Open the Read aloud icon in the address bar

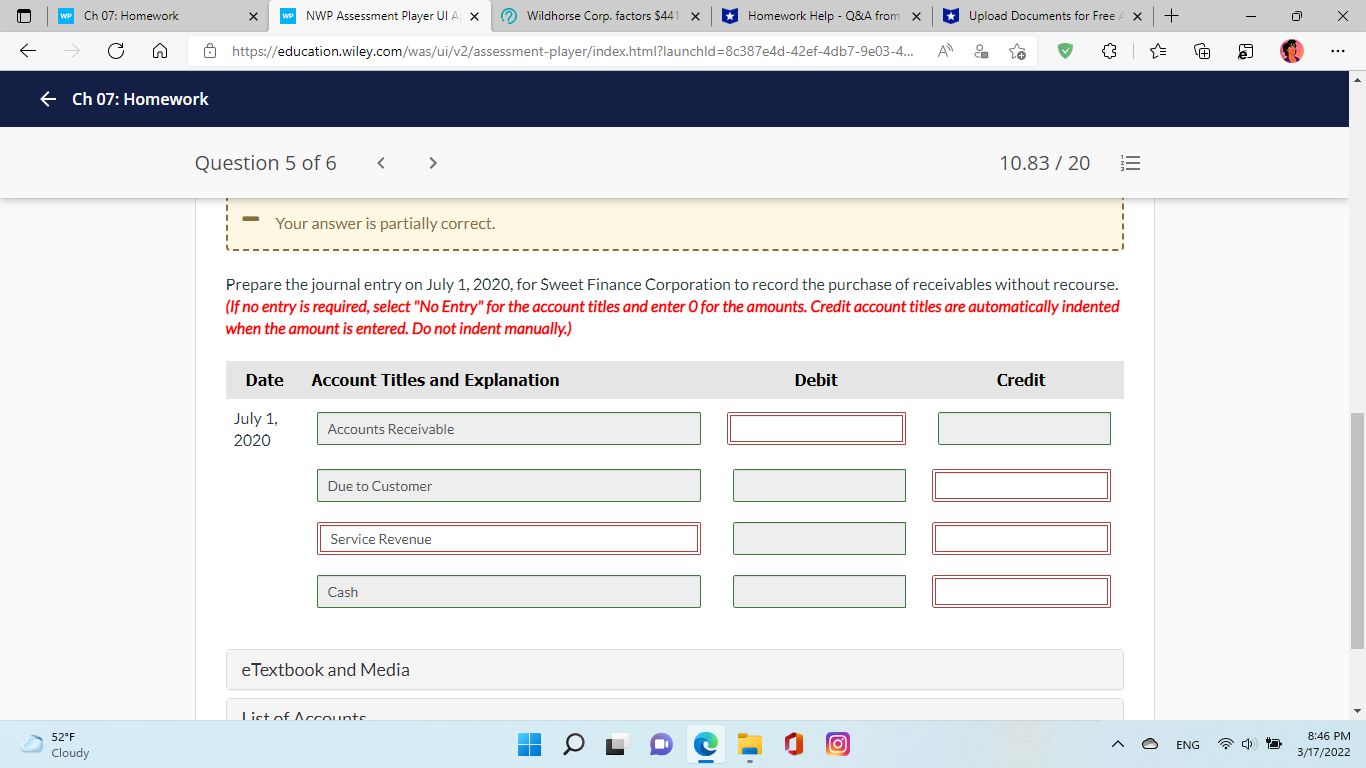pyautogui.click(x=942, y=51)
